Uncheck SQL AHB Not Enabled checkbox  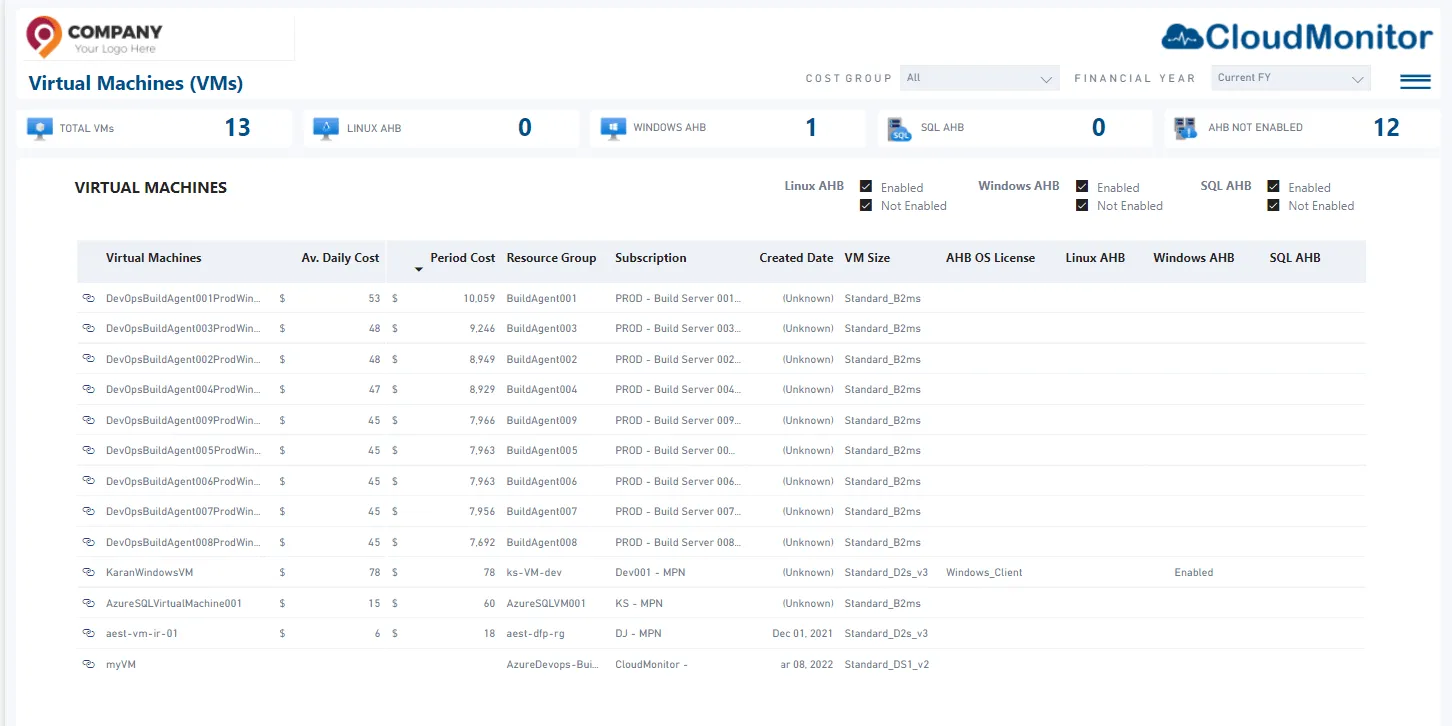1273,205
